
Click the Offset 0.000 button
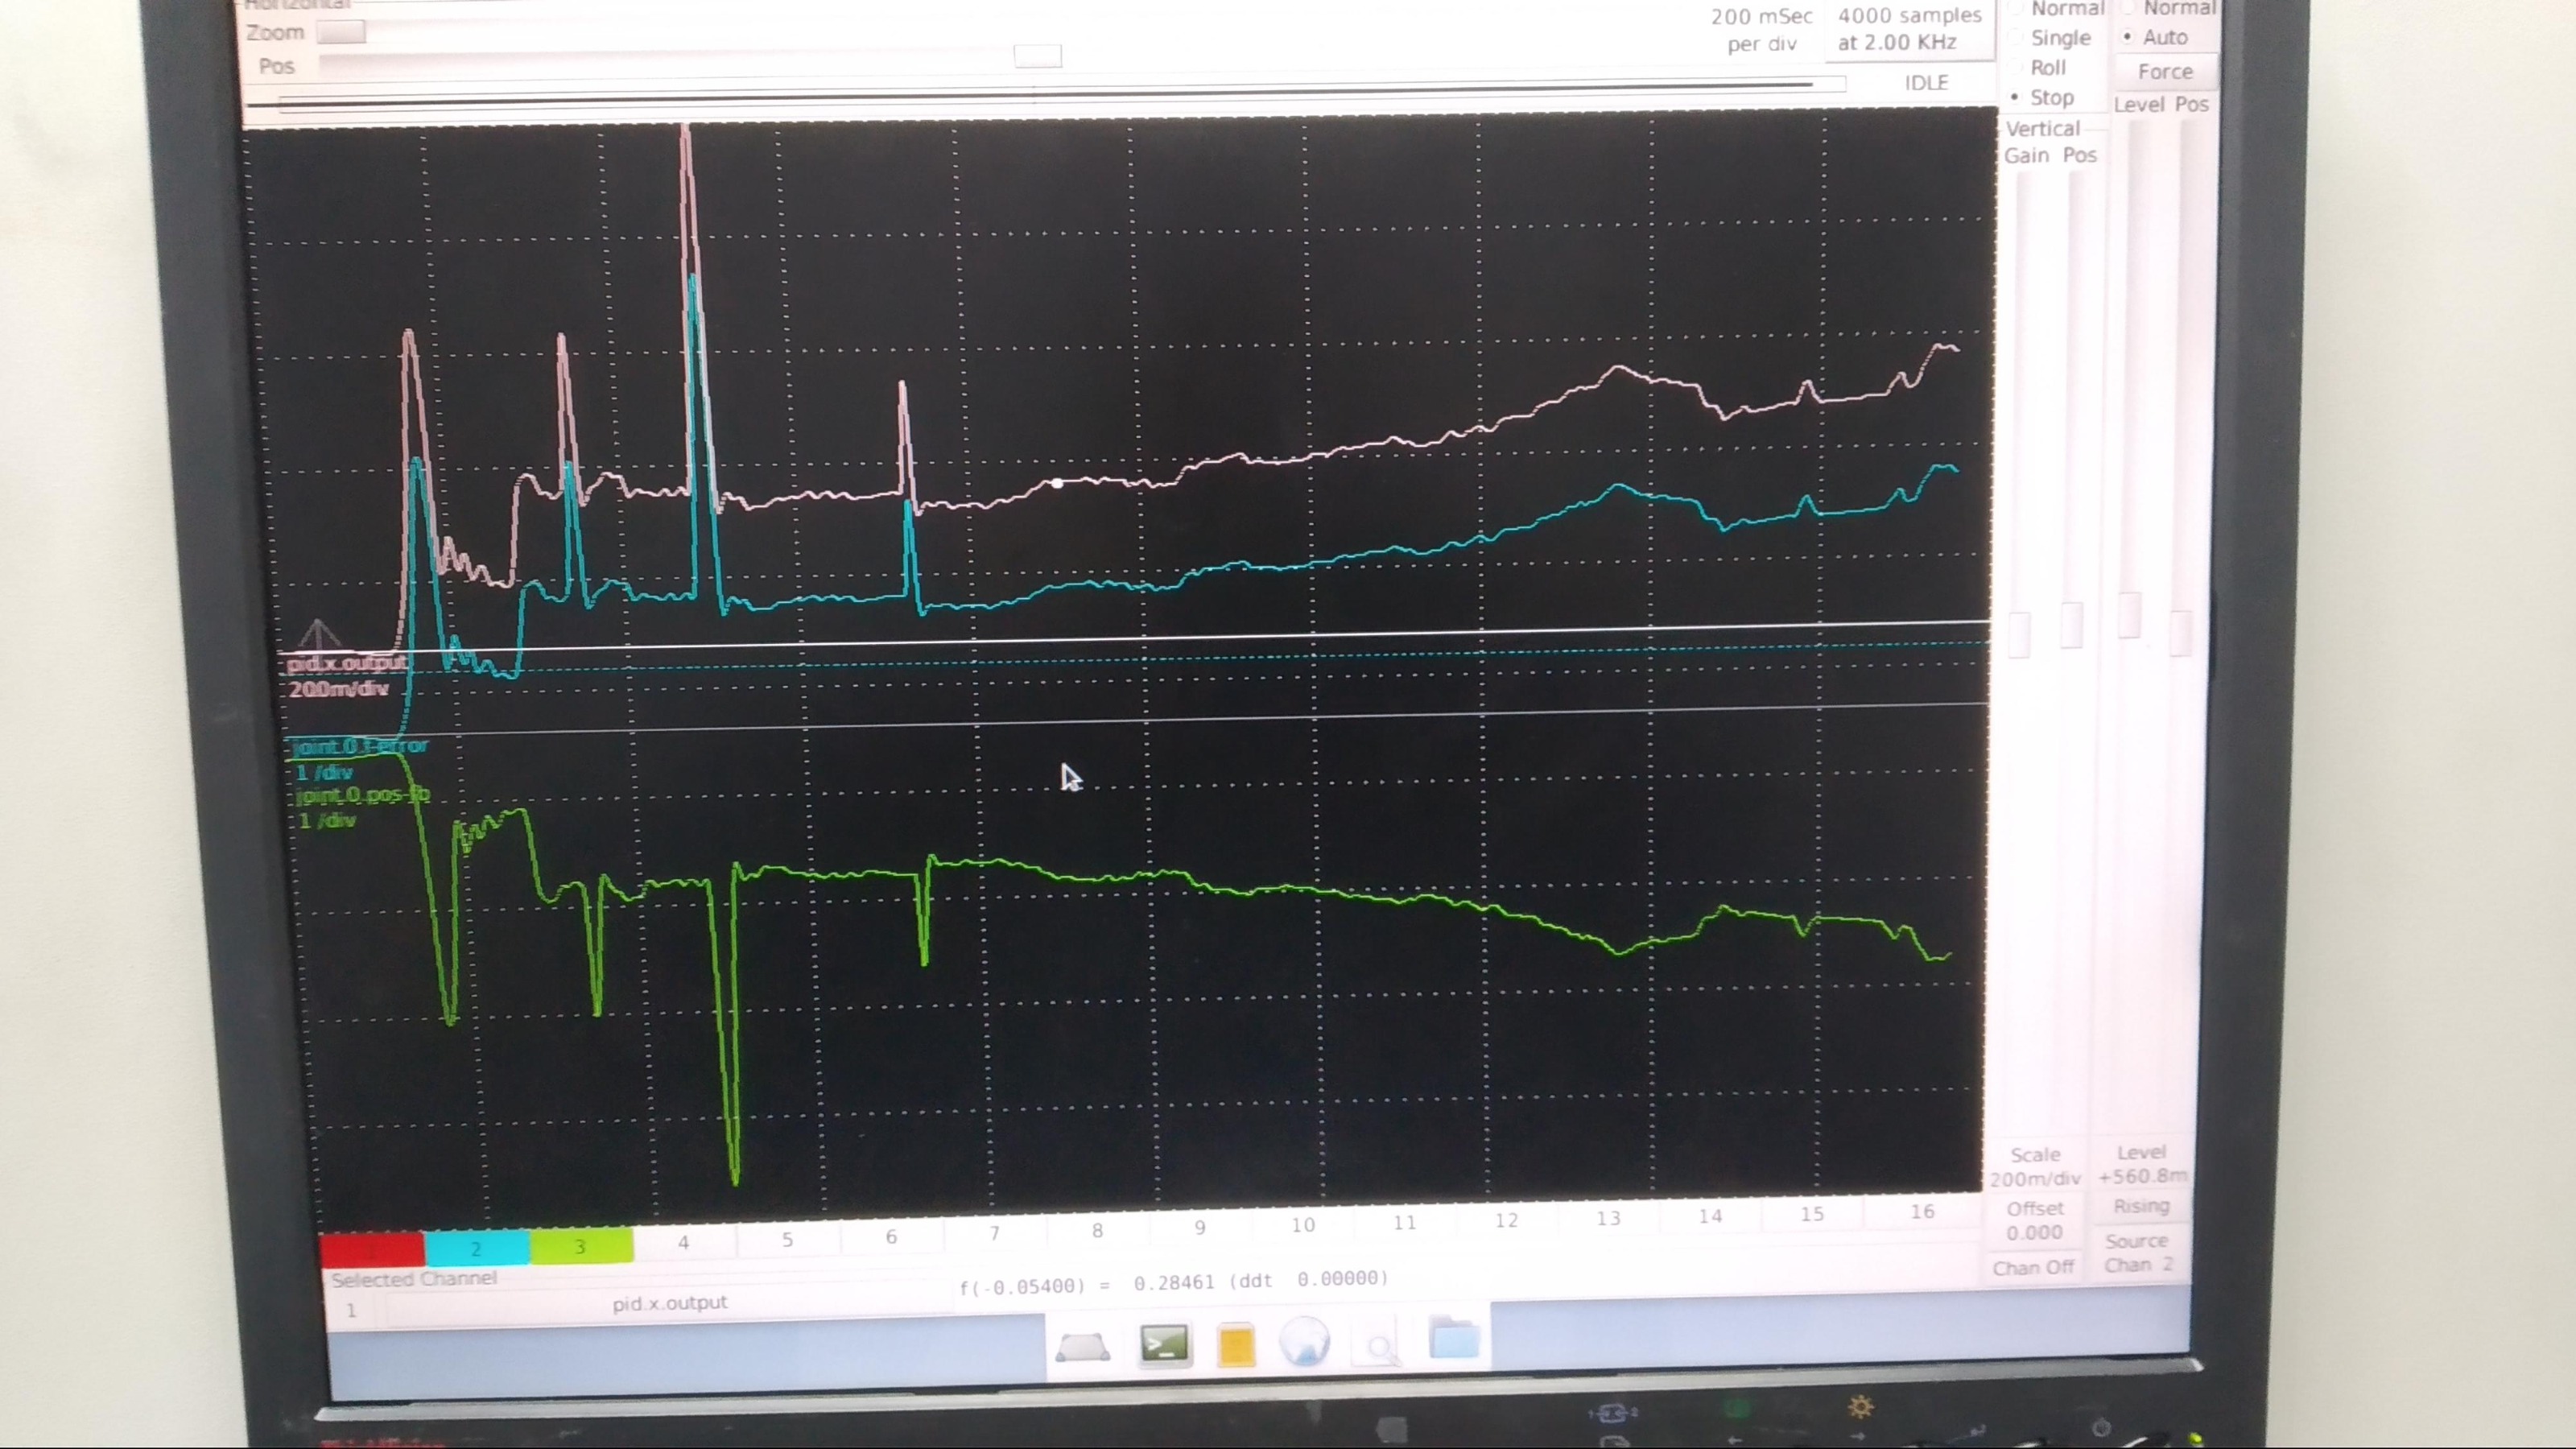tap(2035, 1220)
